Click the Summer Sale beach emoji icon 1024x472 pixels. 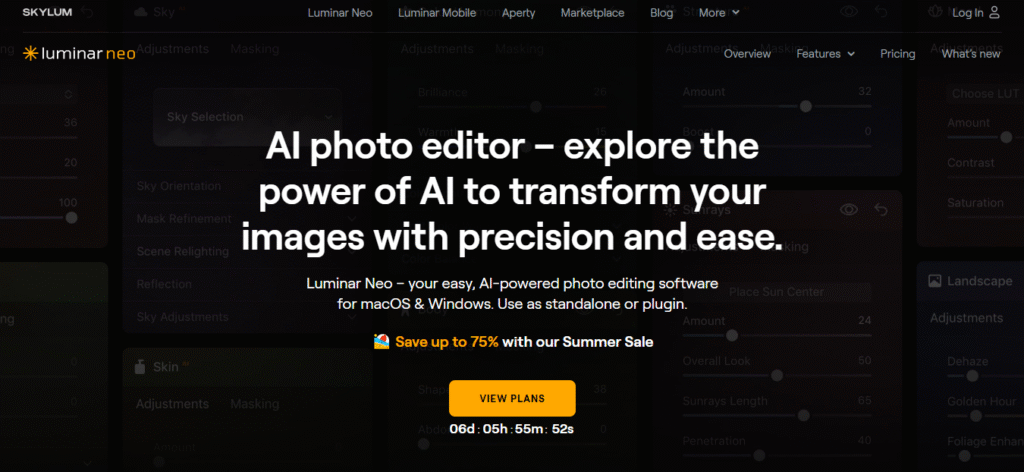pyautogui.click(x=381, y=341)
